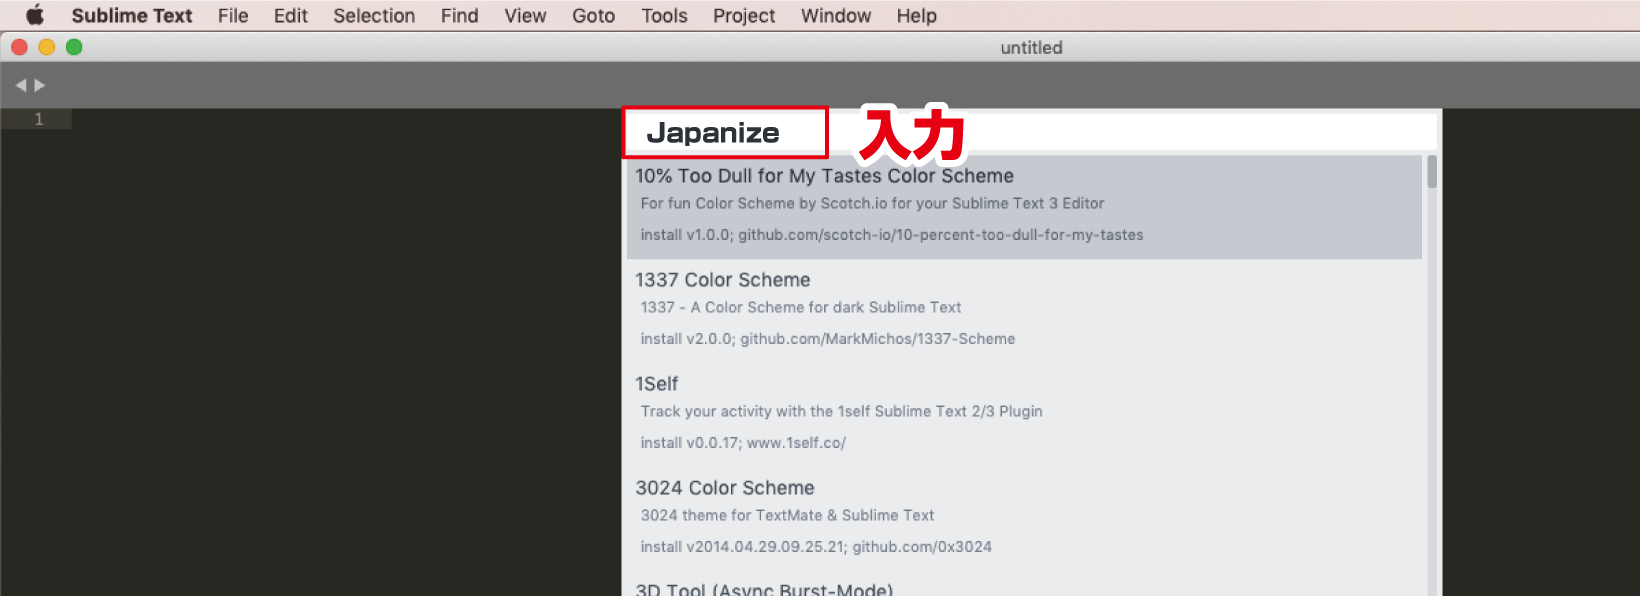Image resolution: width=1640 pixels, height=596 pixels.
Task: Open the Project menu
Action: pos(744,16)
